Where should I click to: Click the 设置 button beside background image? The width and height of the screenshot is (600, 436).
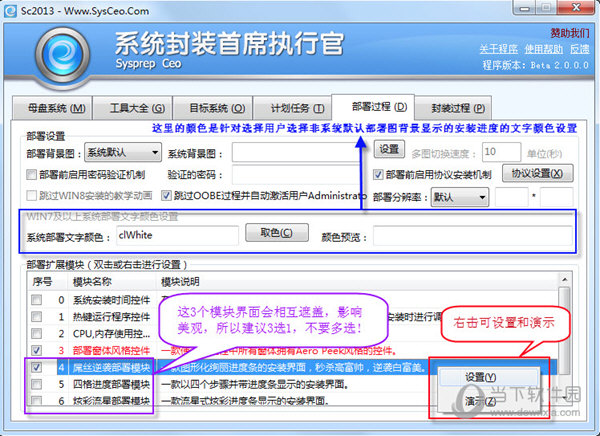pyautogui.click(x=389, y=149)
